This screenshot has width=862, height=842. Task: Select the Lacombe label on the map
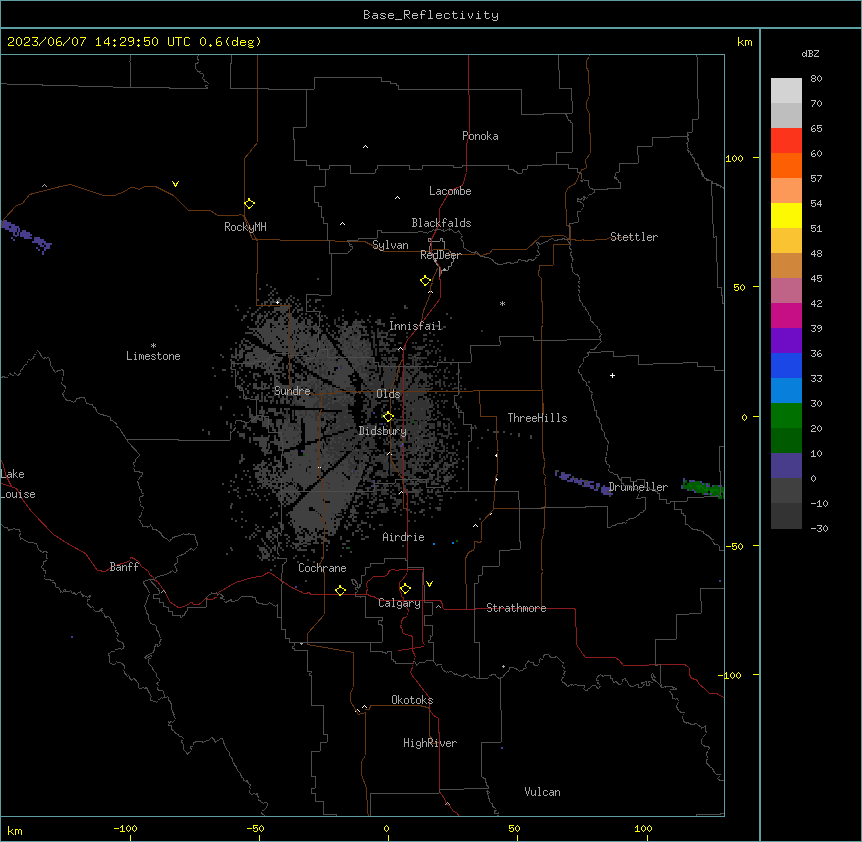pos(450,191)
